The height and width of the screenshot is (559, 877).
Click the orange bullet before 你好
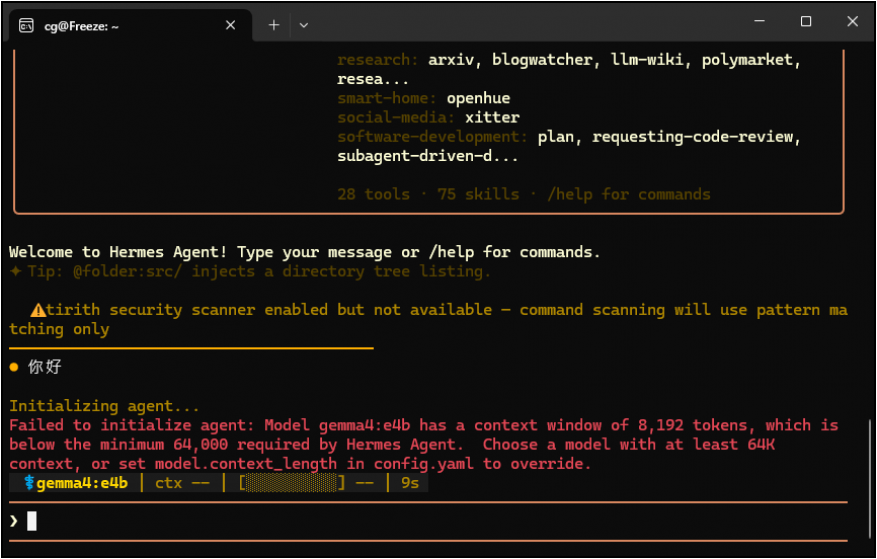[14, 367]
